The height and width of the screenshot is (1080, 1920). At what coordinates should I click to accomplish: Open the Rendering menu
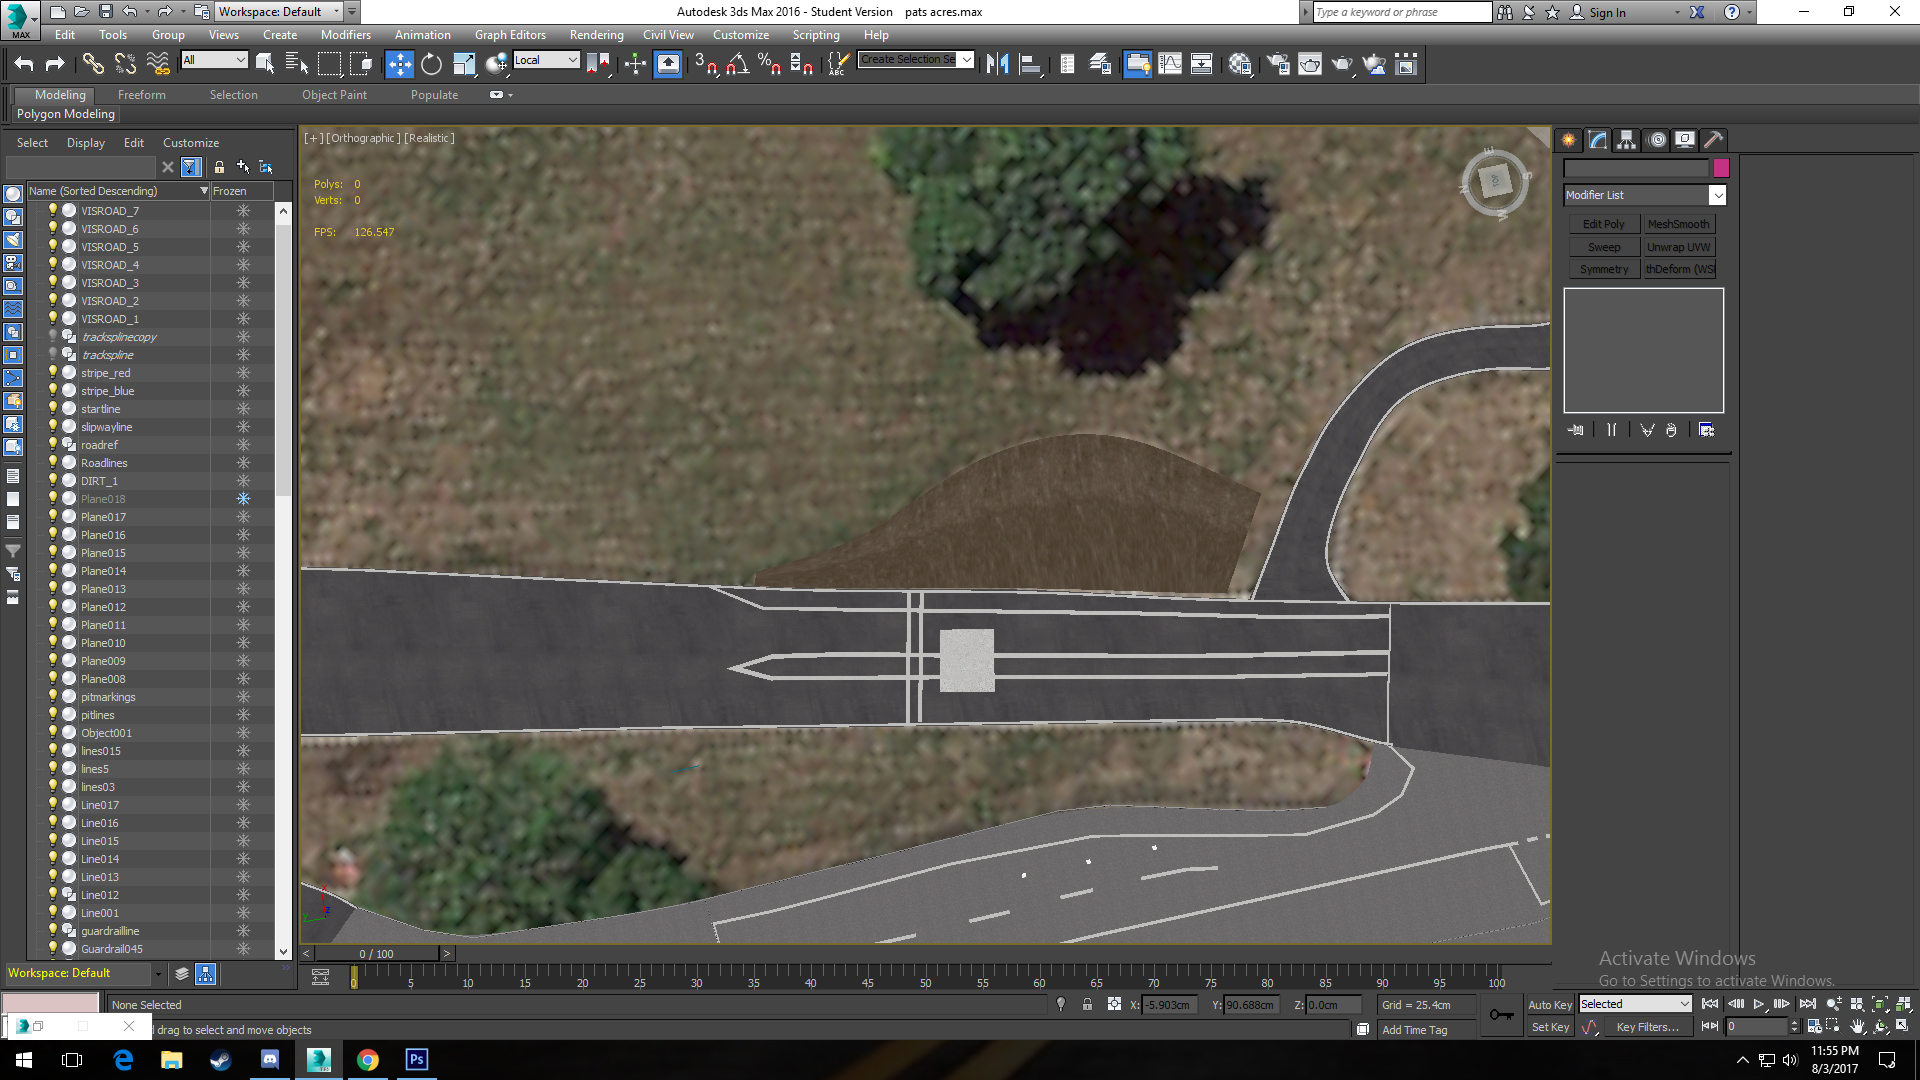coord(596,35)
